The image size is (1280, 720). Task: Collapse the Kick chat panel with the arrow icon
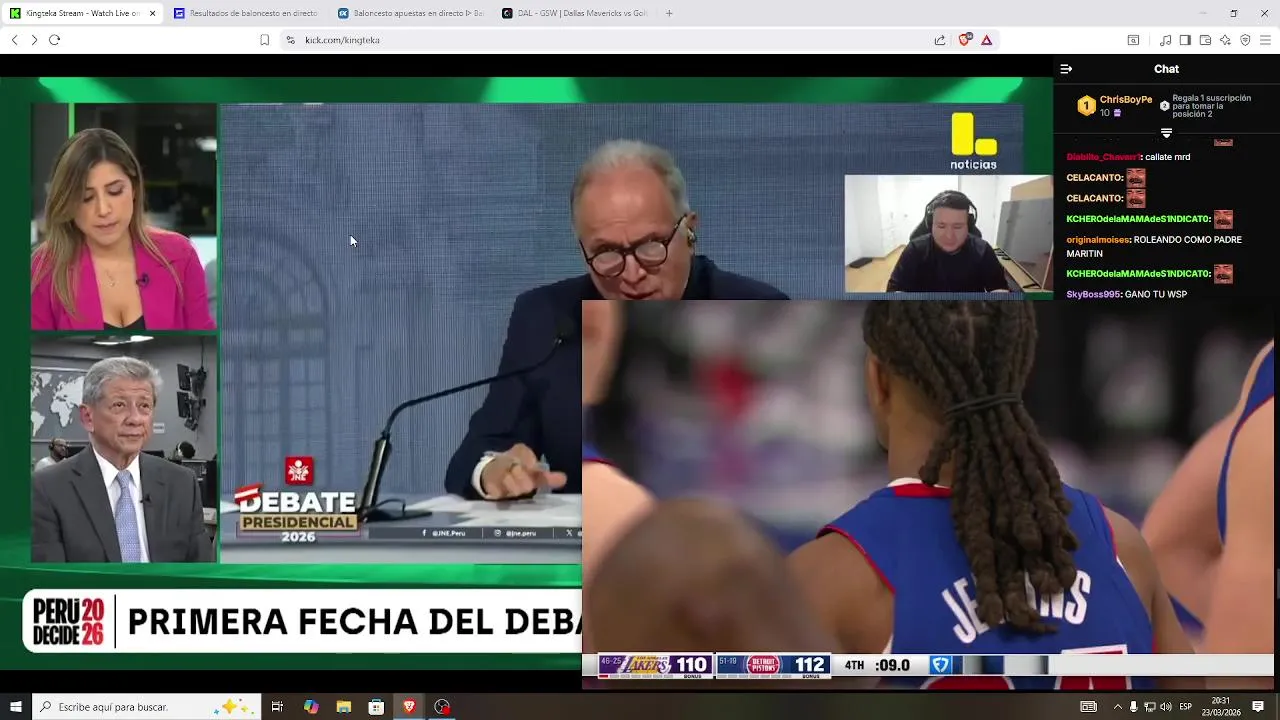1066,69
